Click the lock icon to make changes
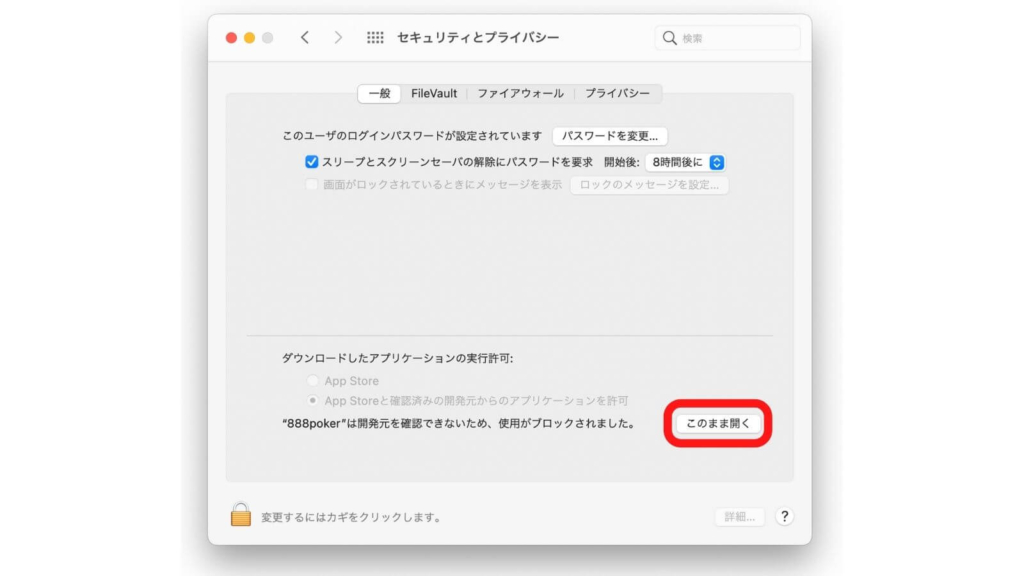This screenshot has height=576, width=1024. [240, 515]
